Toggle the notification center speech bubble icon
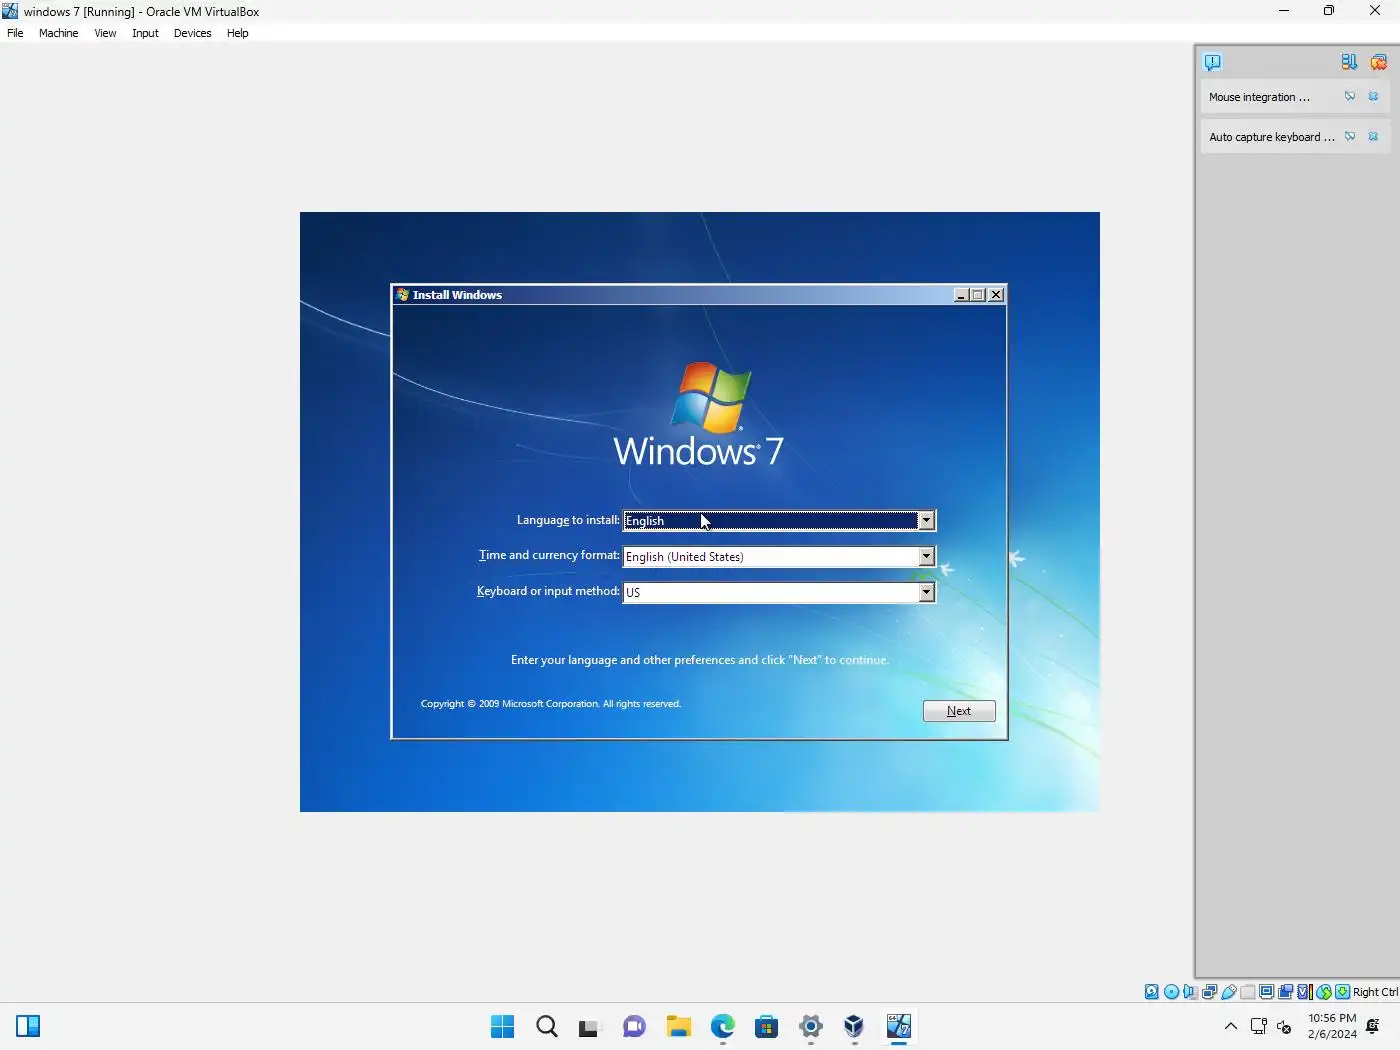The width and height of the screenshot is (1400, 1050). click(1213, 62)
